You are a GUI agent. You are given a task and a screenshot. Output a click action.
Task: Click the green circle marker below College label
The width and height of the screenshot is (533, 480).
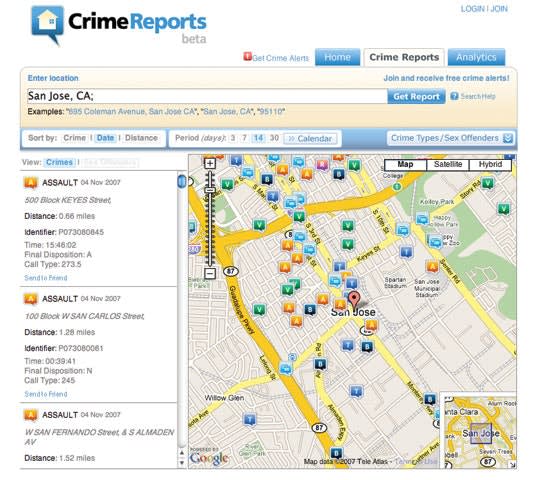coord(396,187)
